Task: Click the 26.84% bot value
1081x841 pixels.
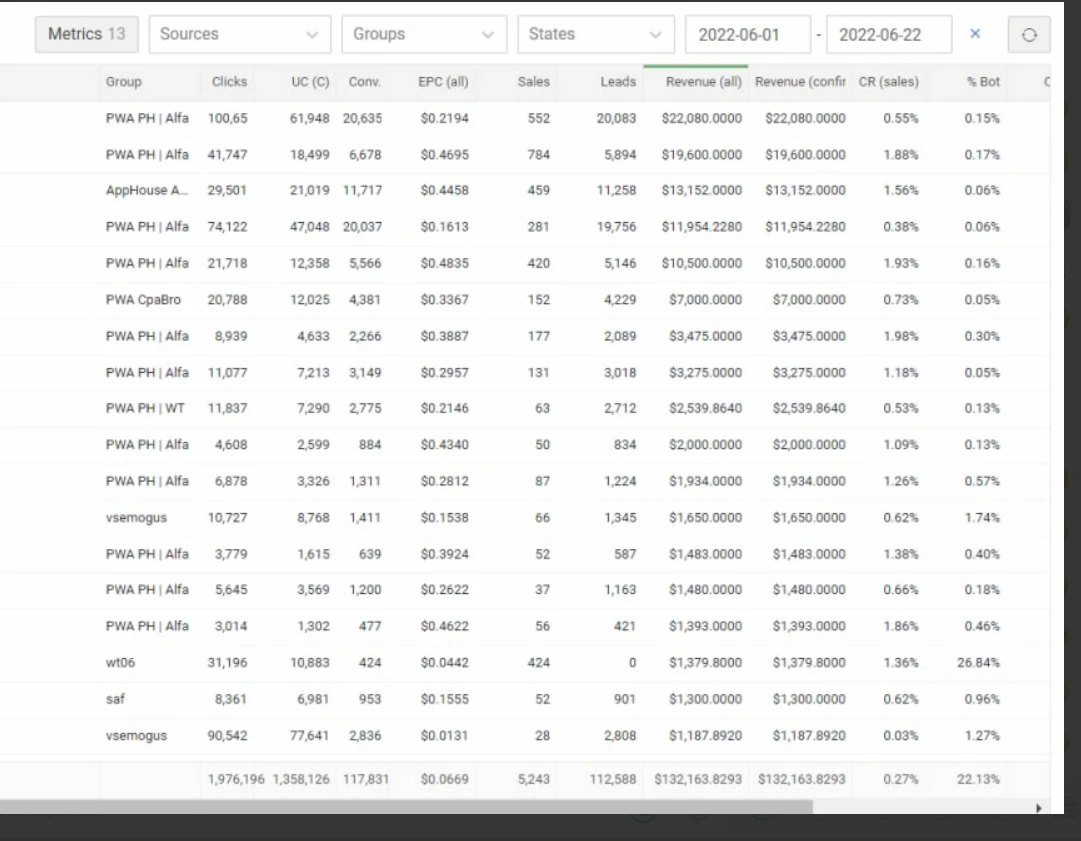Action: coord(978,662)
